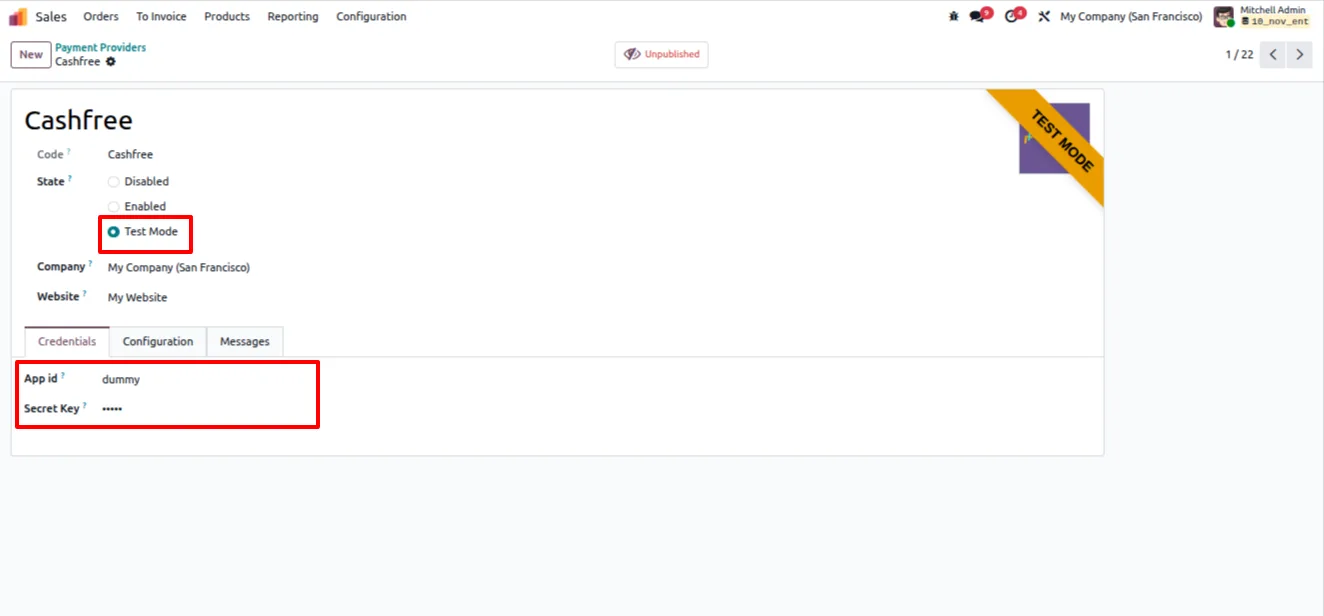Switch to the Credentials tab
1324x616 pixels.
(x=67, y=342)
